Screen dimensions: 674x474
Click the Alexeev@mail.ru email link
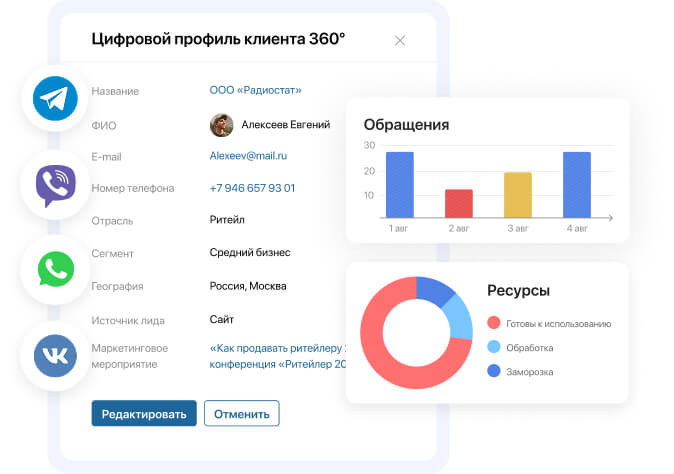point(248,156)
